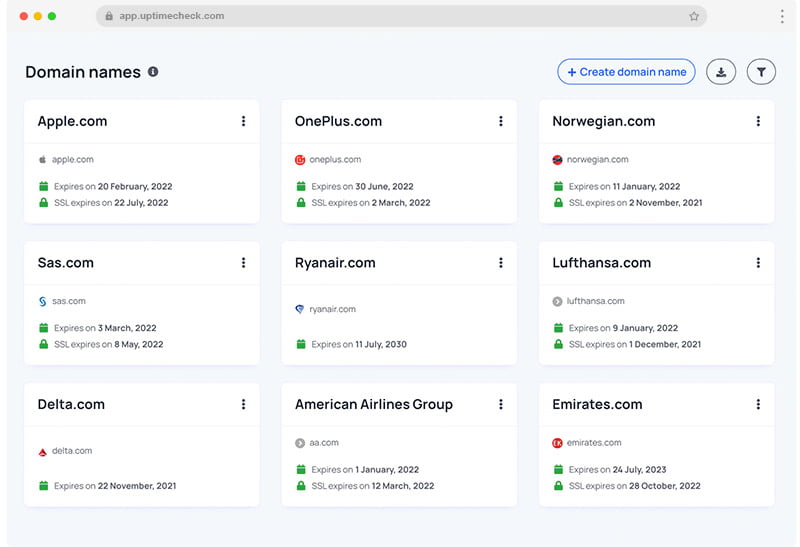This screenshot has height=547, width=800.
Task: Click the calendar icon on Emirates.com card
Action: tap(559, 469)
